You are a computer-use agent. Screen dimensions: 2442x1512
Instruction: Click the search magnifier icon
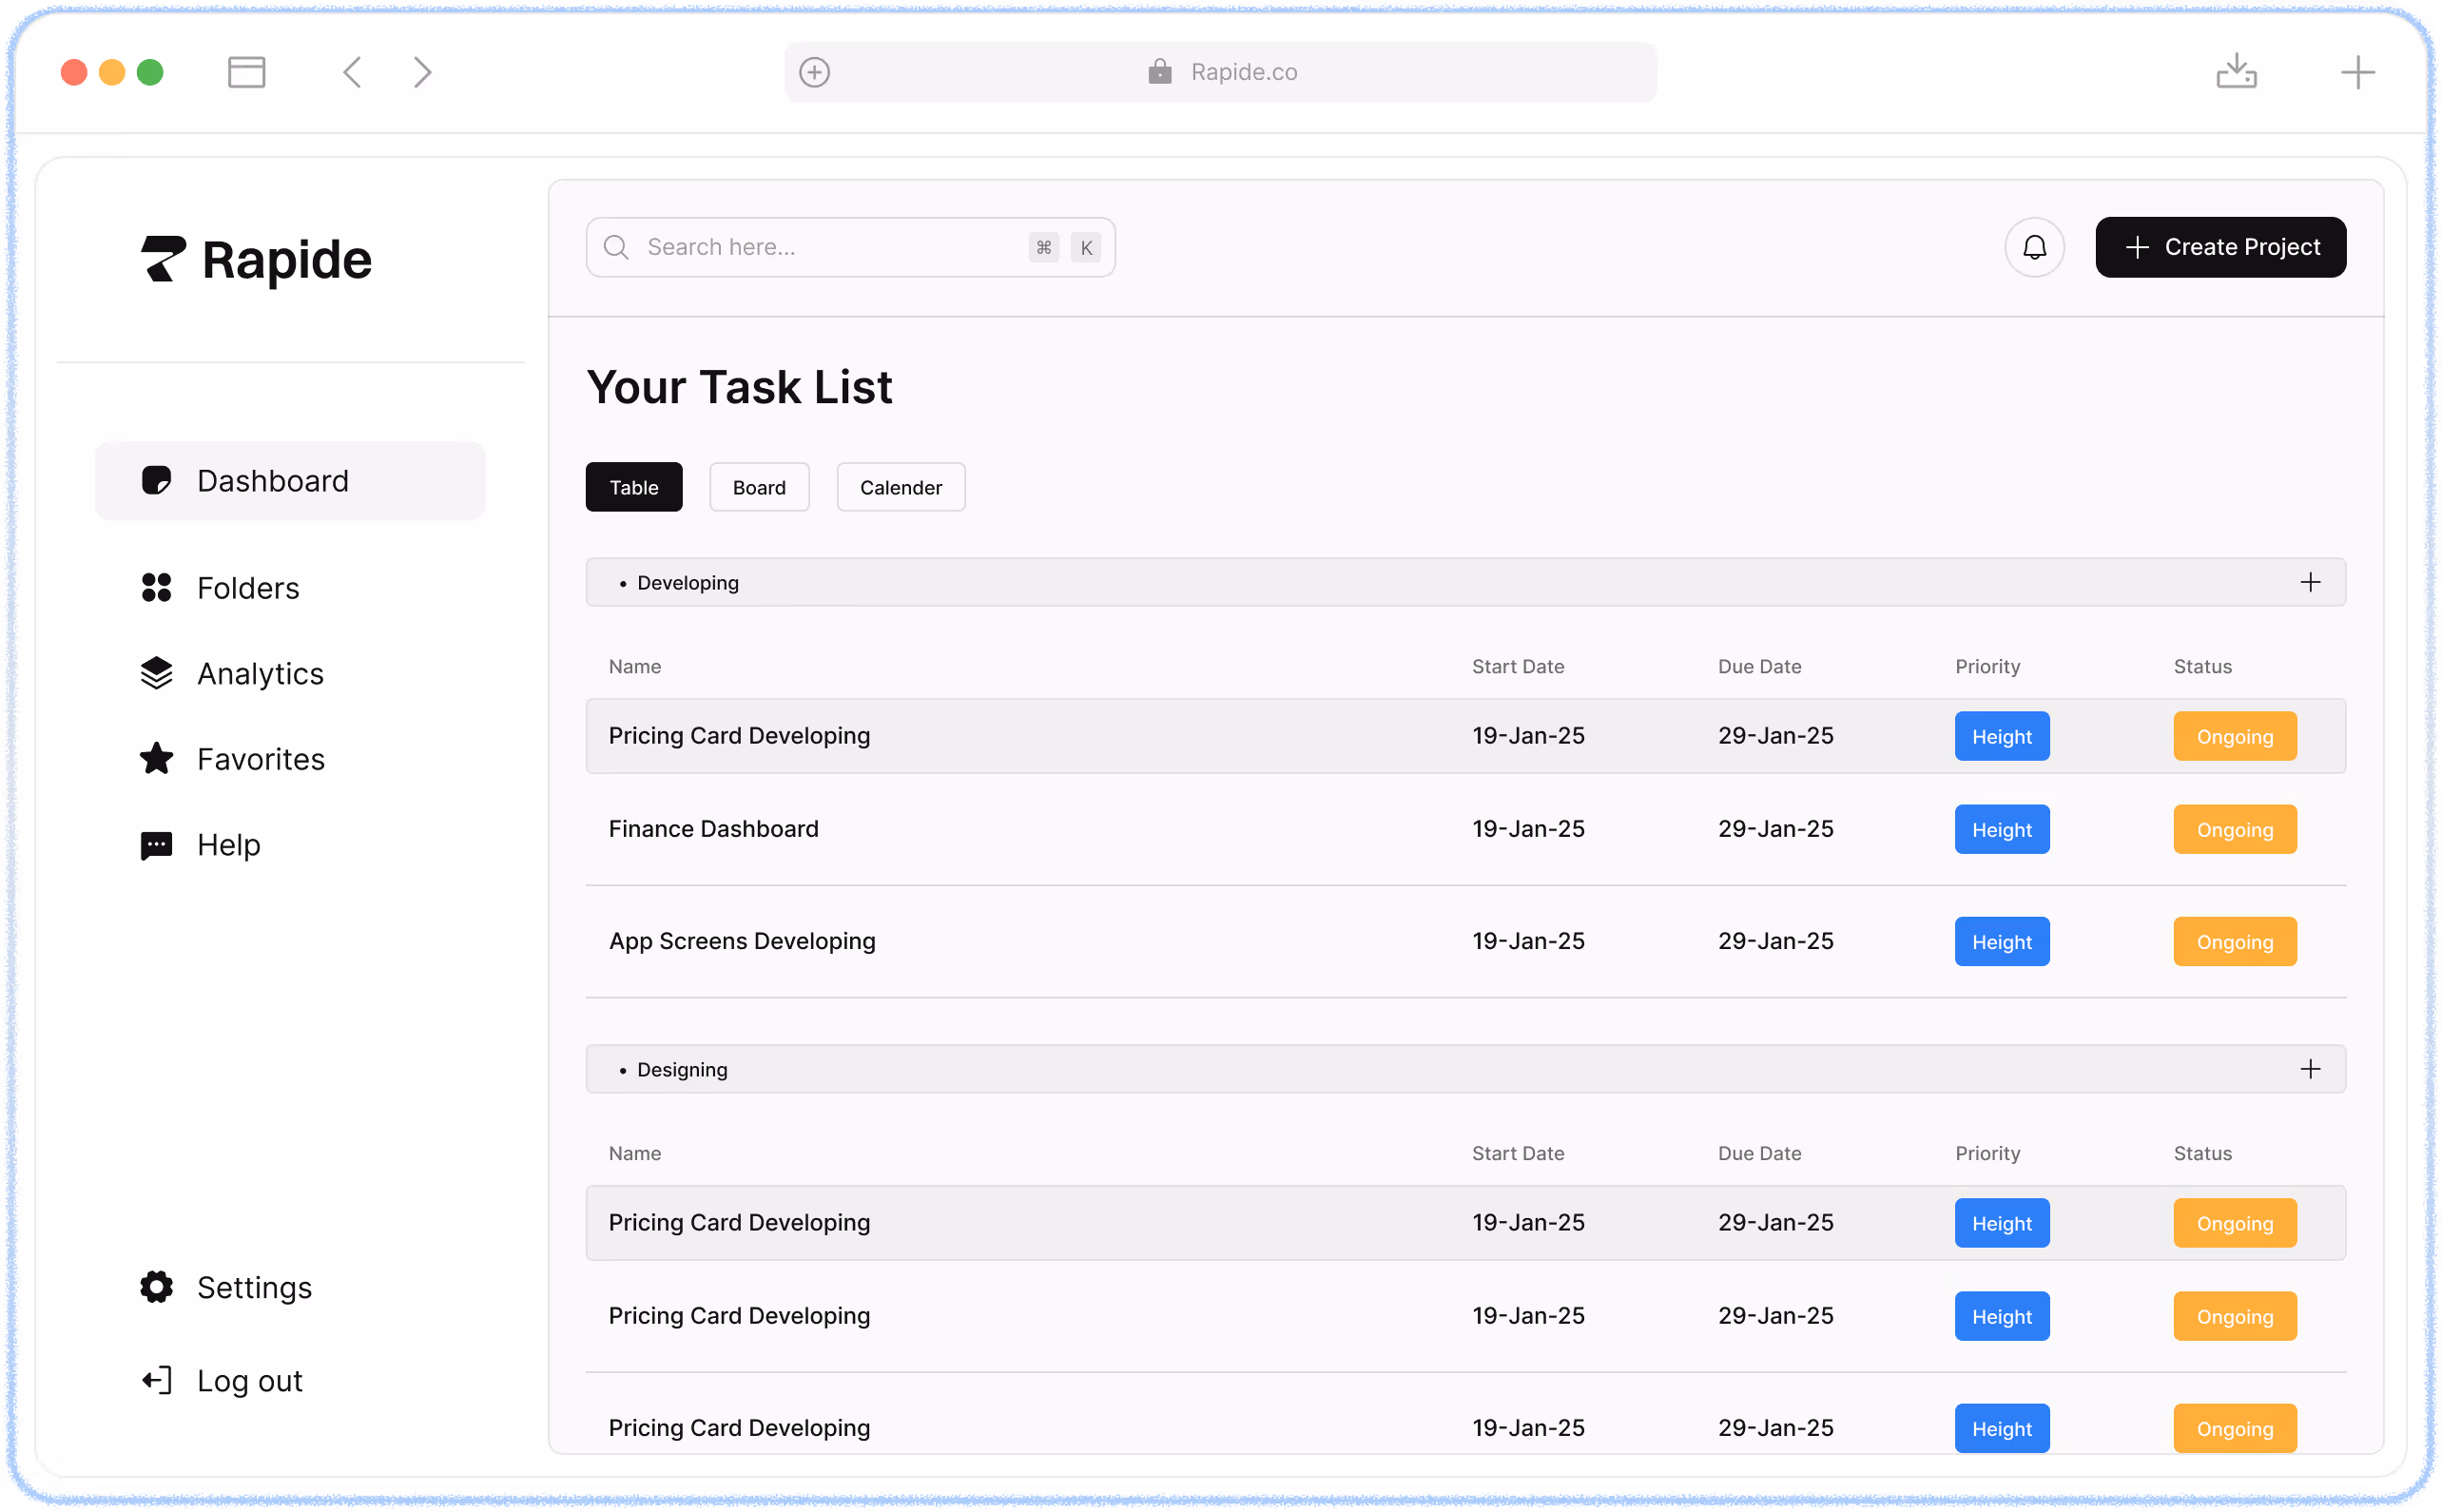coord(616,247)
